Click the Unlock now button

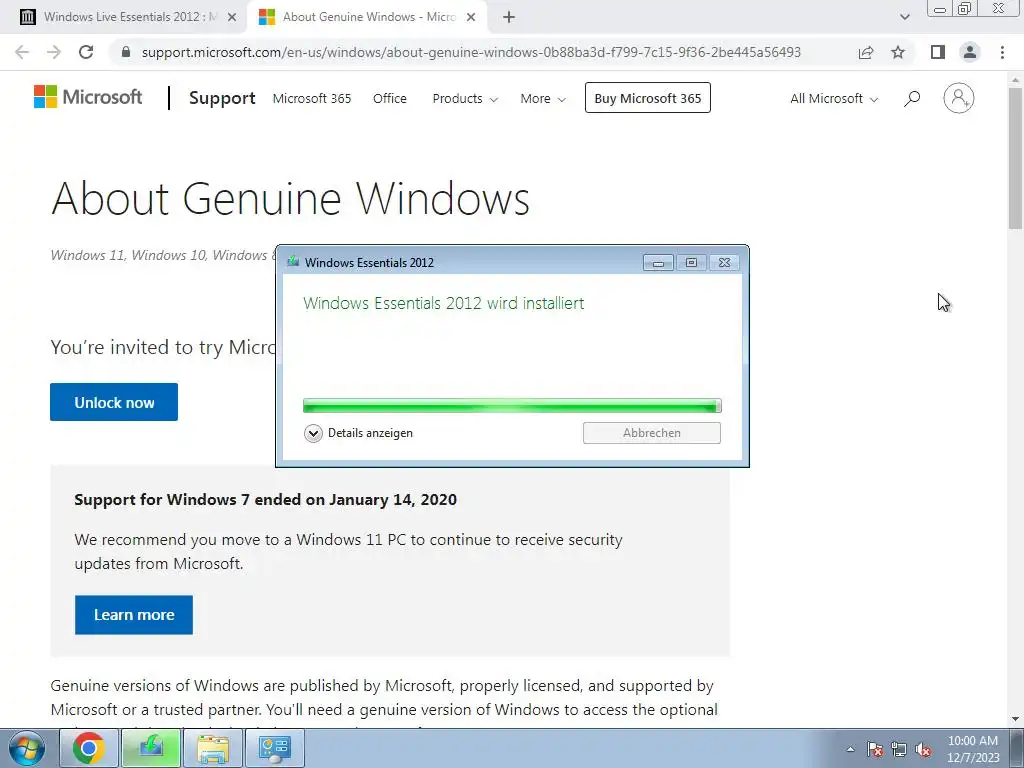(114, 402)
